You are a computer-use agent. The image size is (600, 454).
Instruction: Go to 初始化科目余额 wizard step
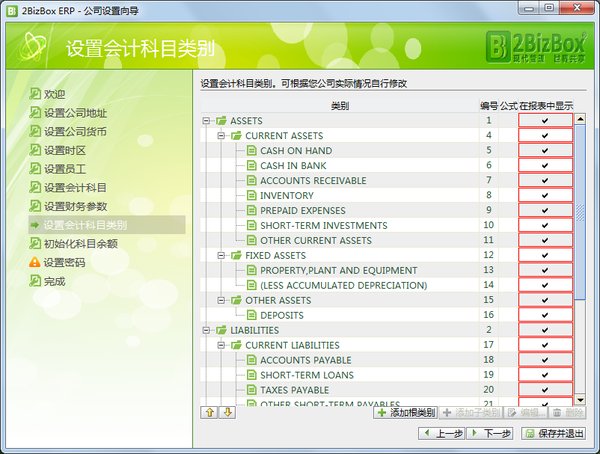[x=81, y=244]
